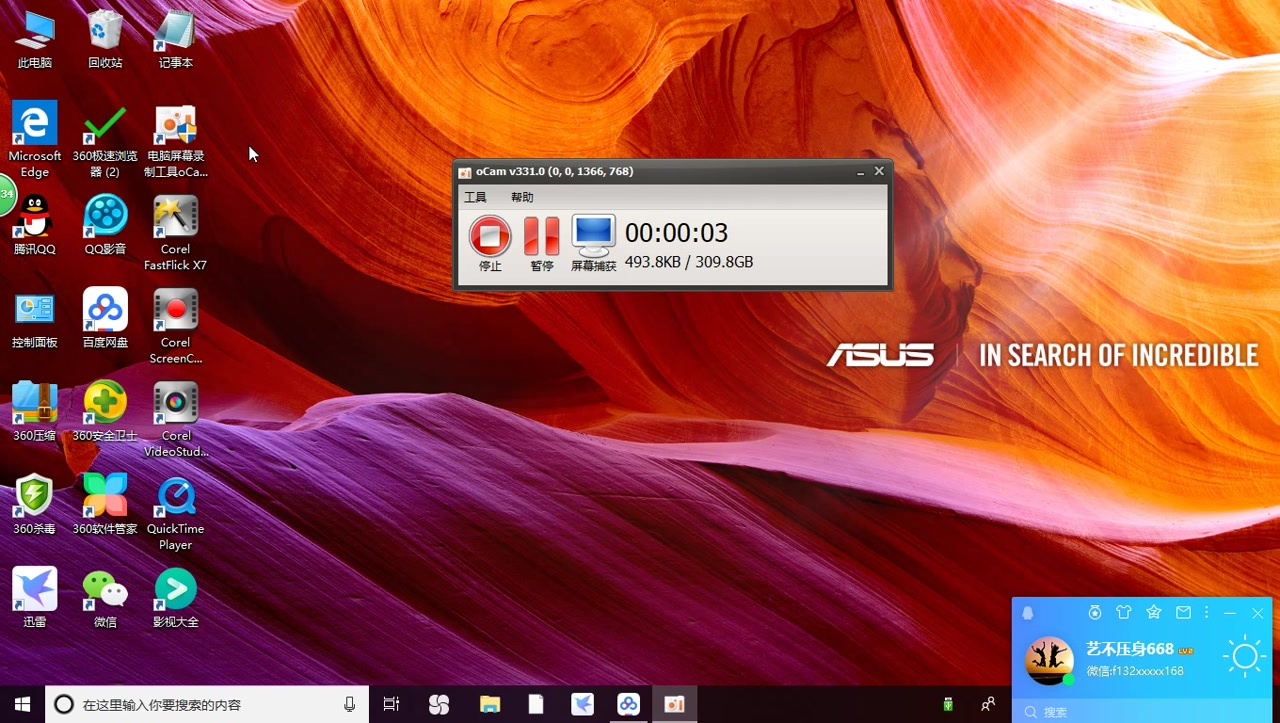
Task: Open the T-shirt skin icon in QQ
Action: click(x=1124, y=612)
